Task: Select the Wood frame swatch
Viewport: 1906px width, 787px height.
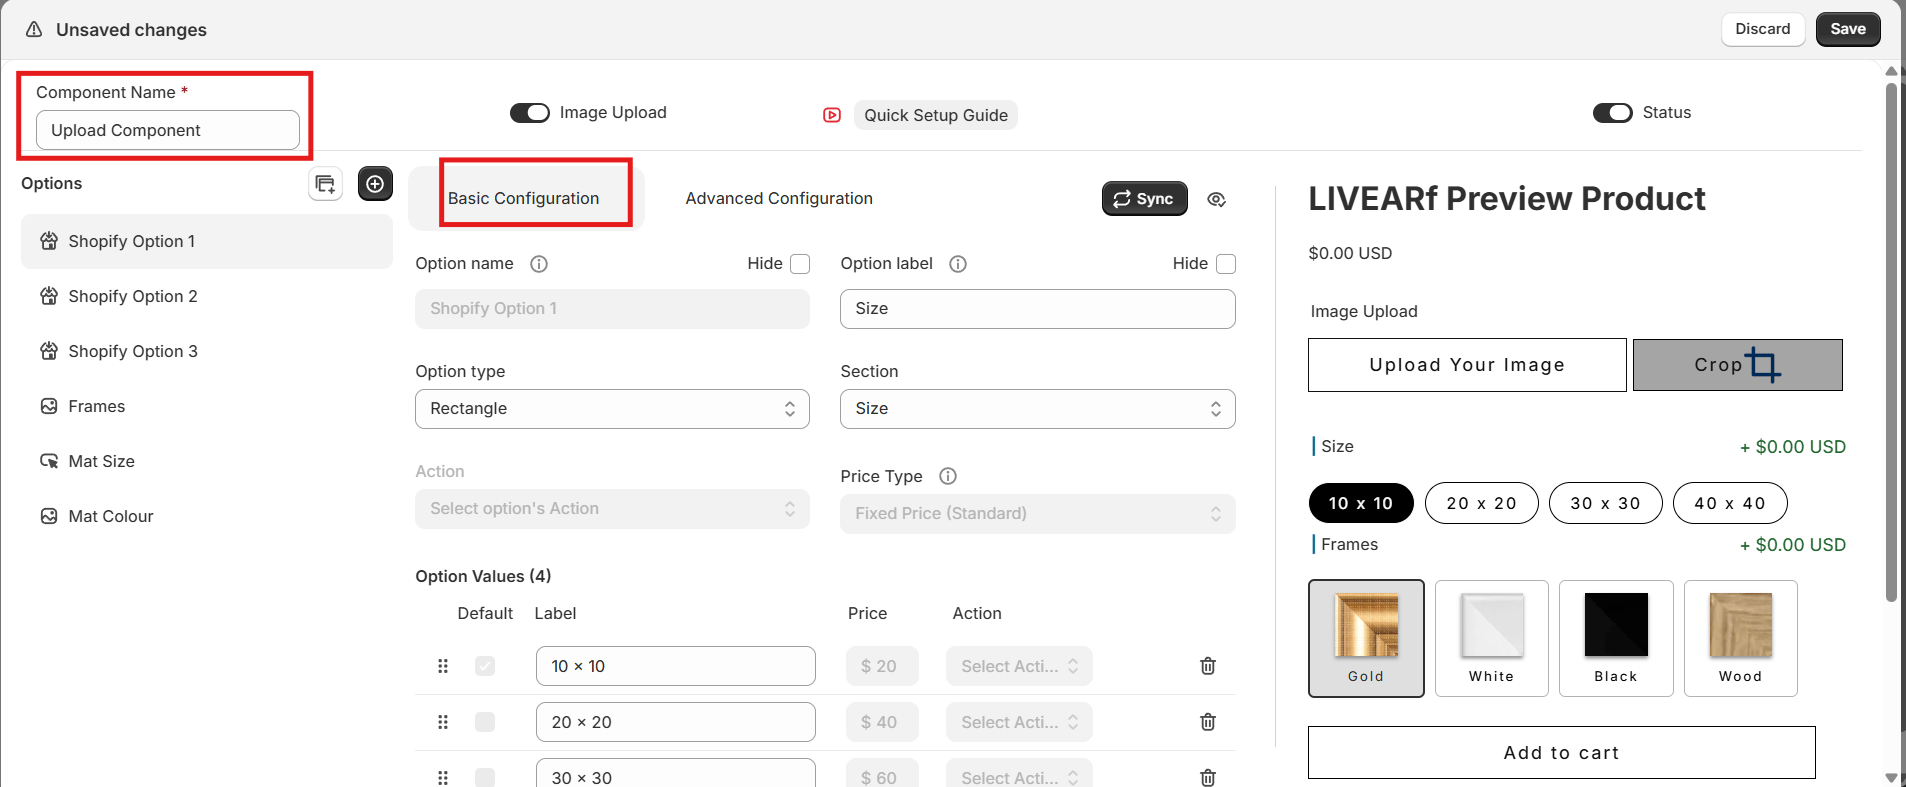Action: click(1740, 638)
